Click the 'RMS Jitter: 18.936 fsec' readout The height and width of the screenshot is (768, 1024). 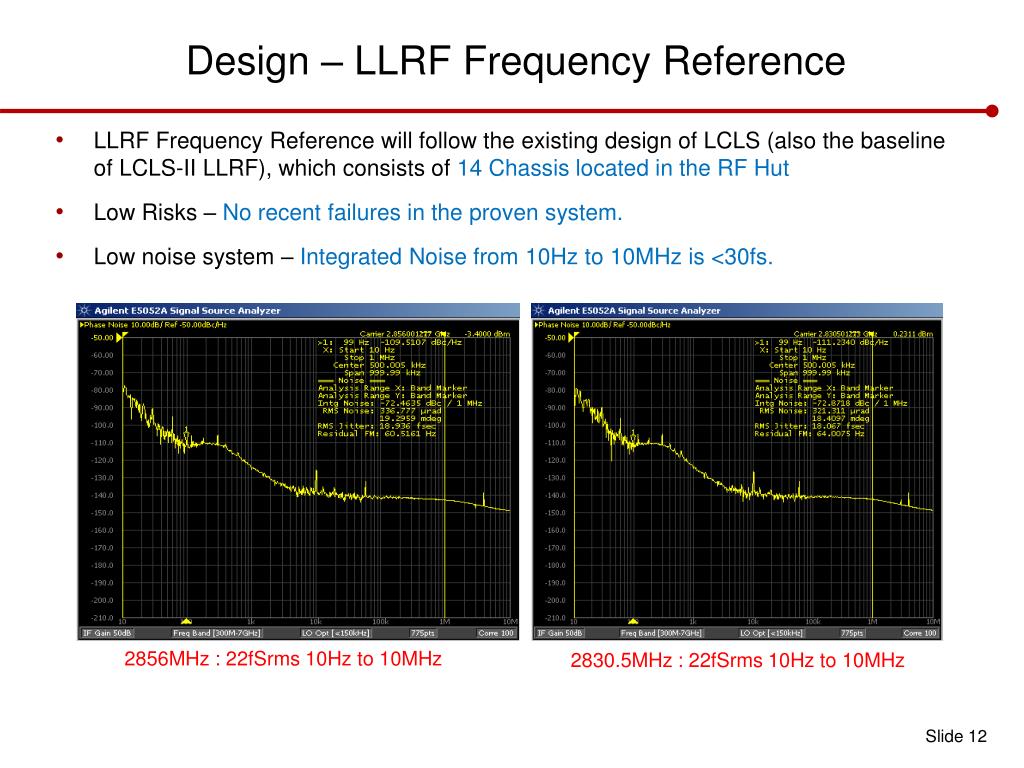pos(376,426)
